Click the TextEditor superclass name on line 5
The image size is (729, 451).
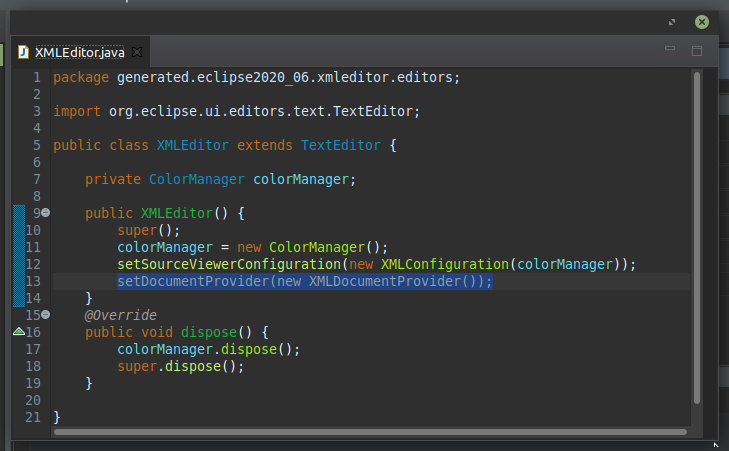(x=340, y=145)
